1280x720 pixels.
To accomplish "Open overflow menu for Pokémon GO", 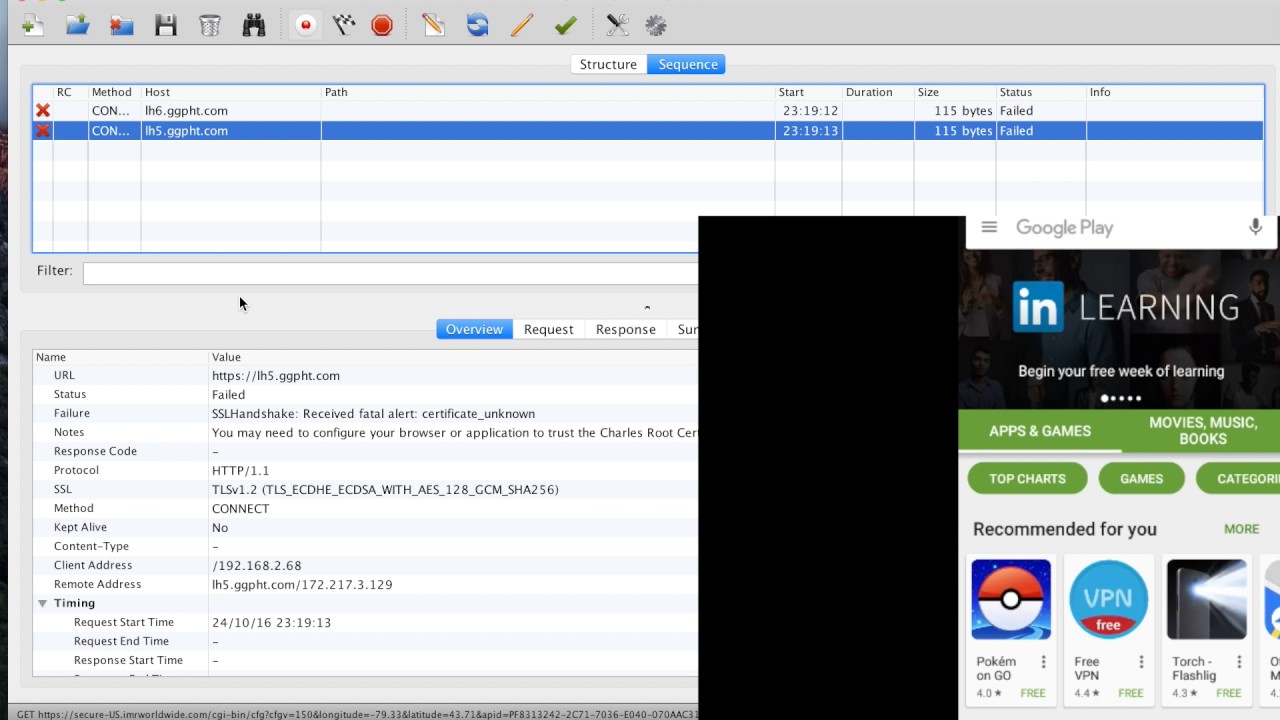I will point(1043,662).
